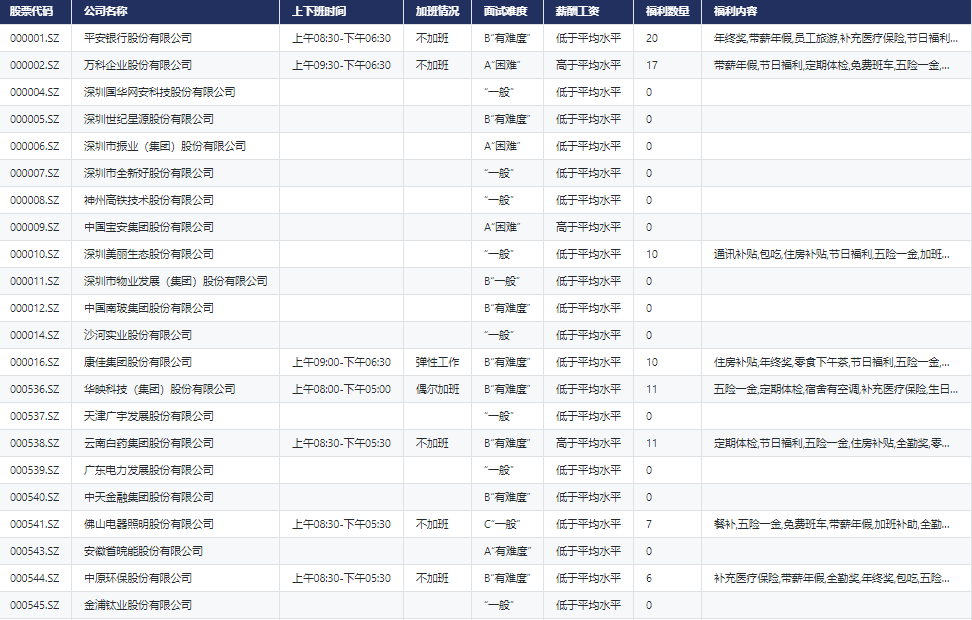Click welfare count 17 cell
Screen dimensions: 972x620
tap(652, 65)
